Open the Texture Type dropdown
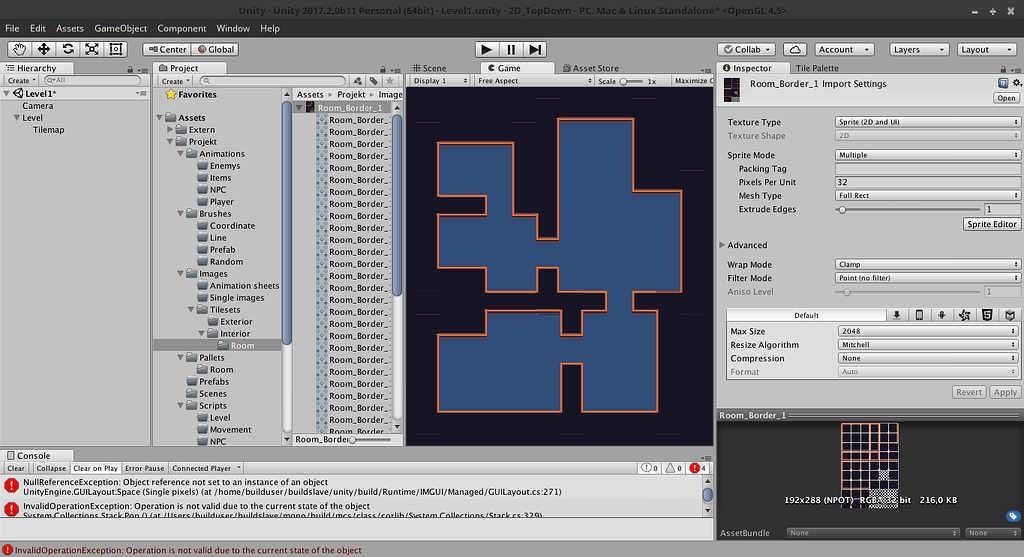The image size is (1024, 557). click(927, 122)
